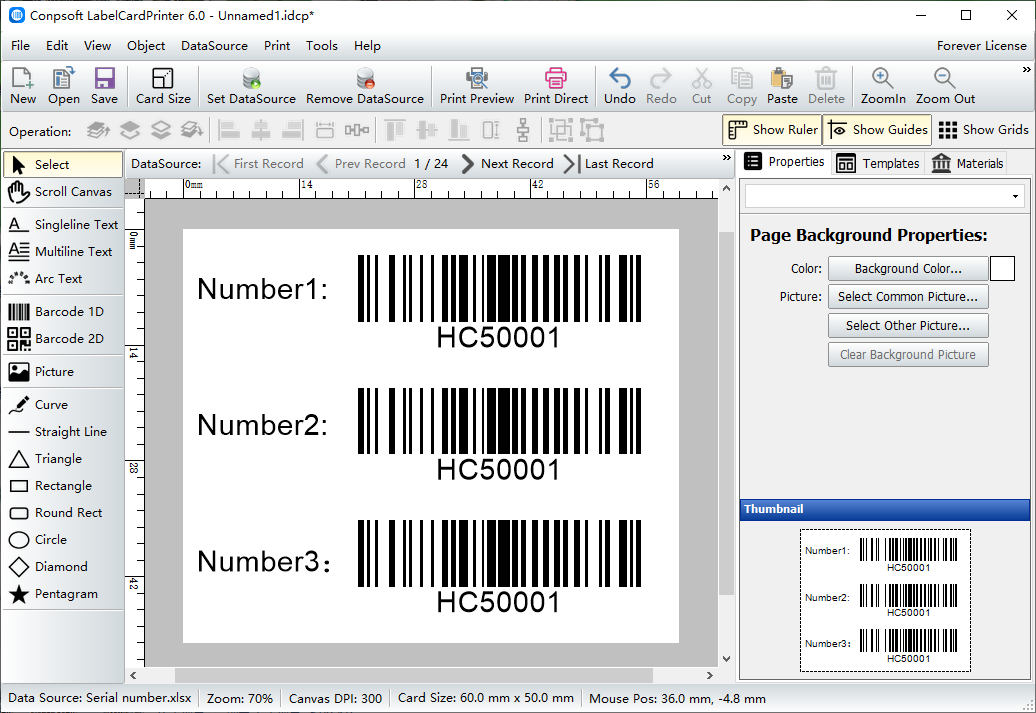The height and width of the screenshot is (713, 1036).
Task: Open the File menu
Action: click(x=20, y=46)
